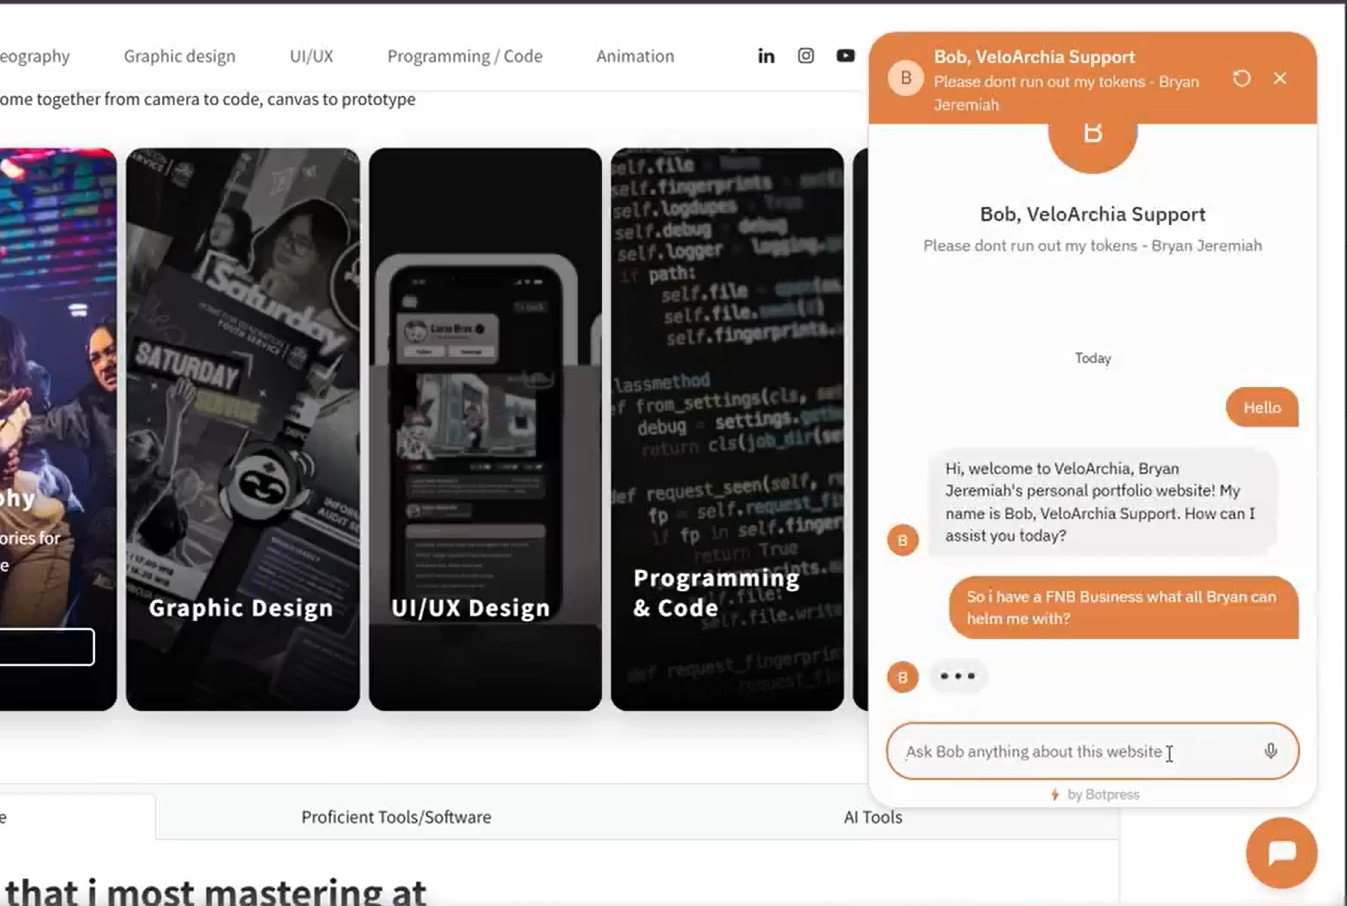Open the UI/UX Design portfolio card
This screenshot has width=1347, height=906.
click(485, 430)
